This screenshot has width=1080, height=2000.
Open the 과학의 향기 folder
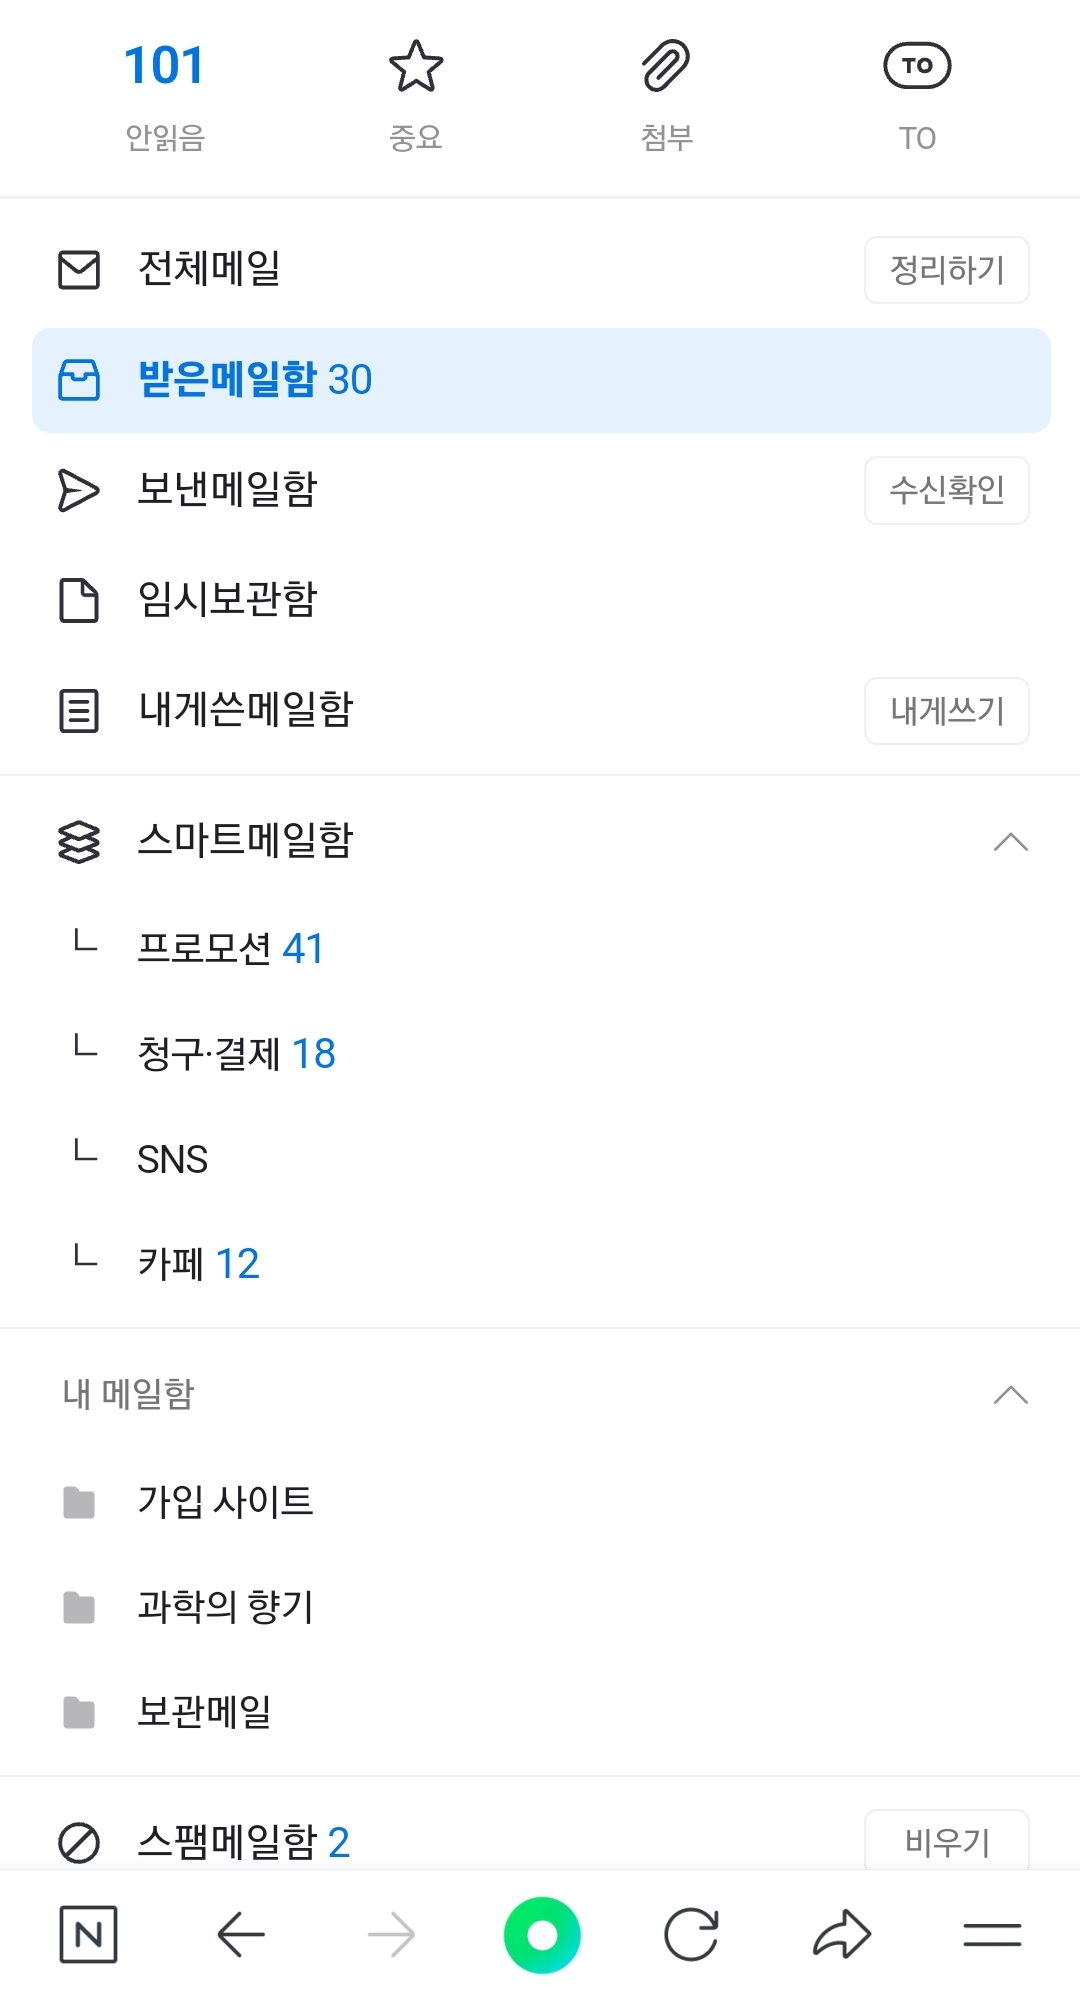[x=225, y=1607]
